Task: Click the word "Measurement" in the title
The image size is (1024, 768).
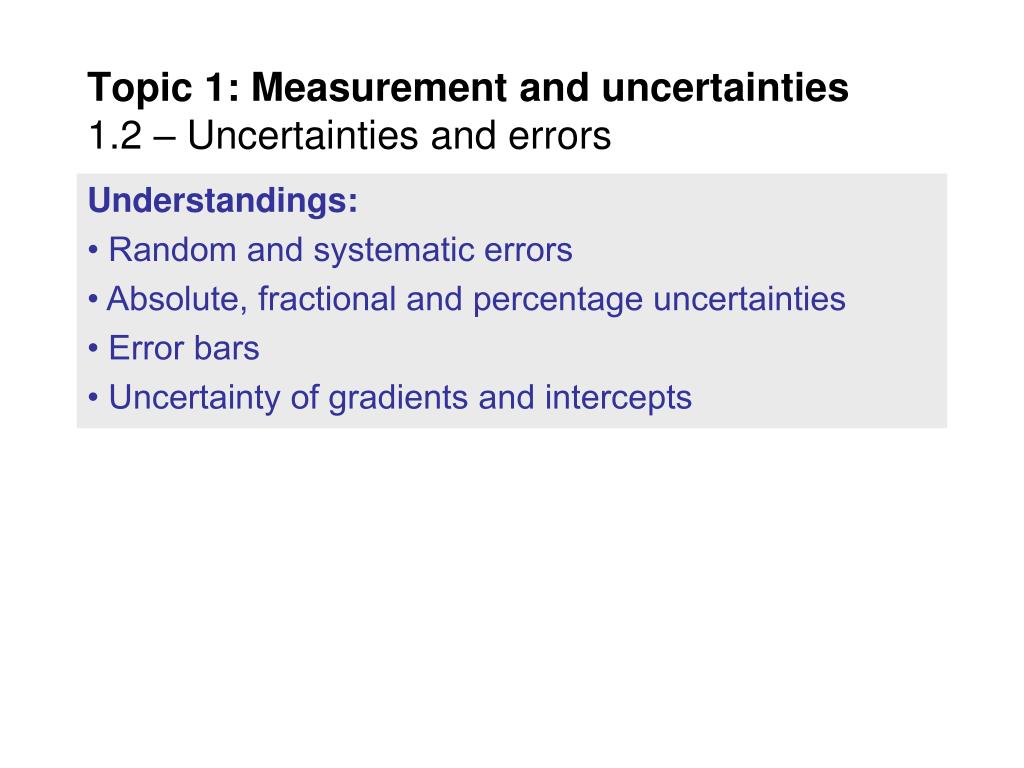Action: point(379,88)
